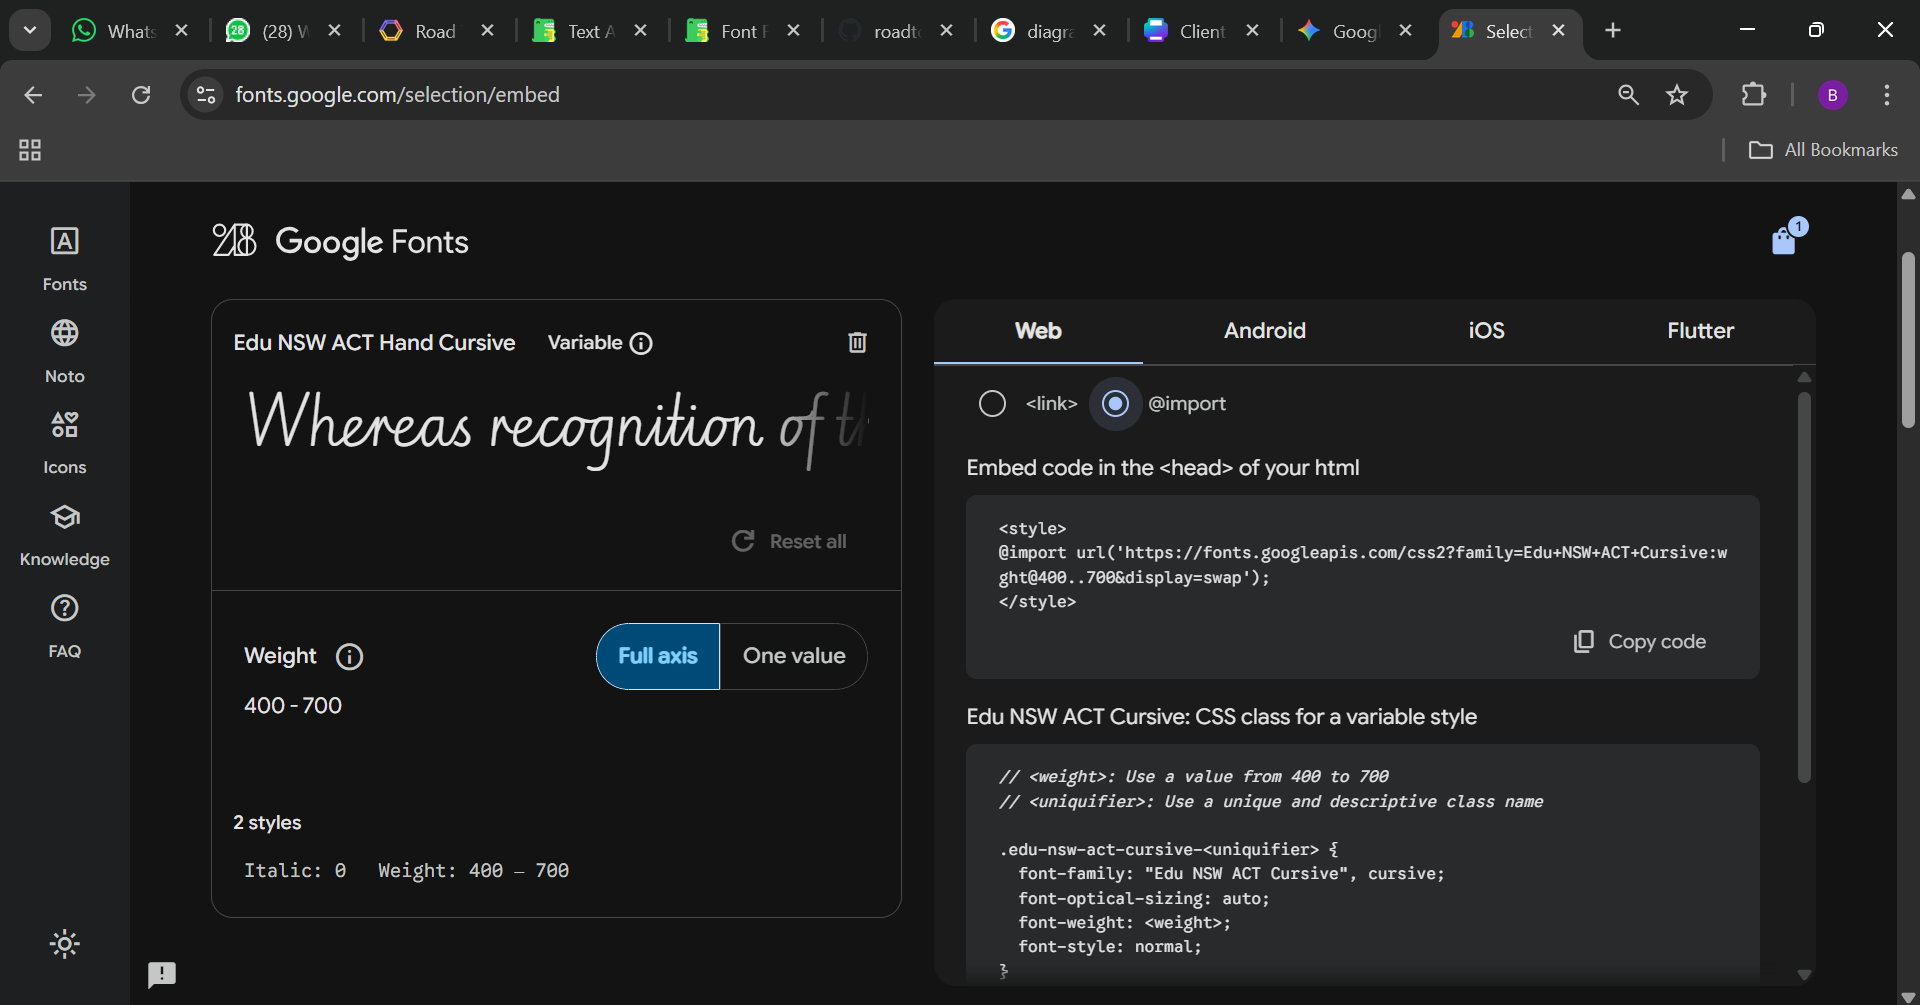This screenshot has width=1920, height=1005.
Task: Copy the embed code
Action: pyautogui.click(x=1640, y=642)
